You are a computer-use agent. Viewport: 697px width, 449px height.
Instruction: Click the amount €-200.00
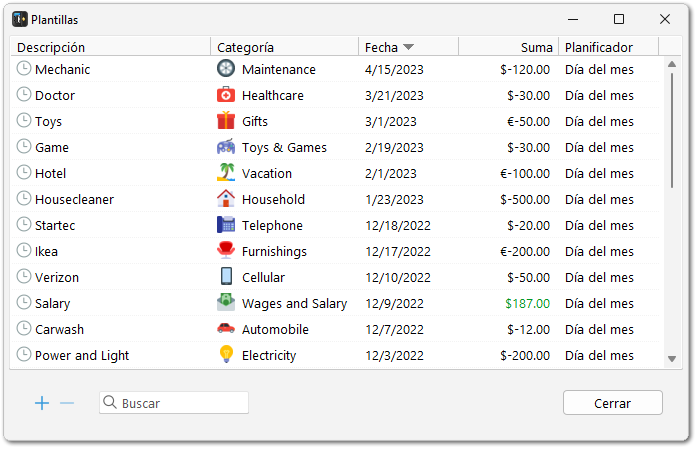point(525,252)
